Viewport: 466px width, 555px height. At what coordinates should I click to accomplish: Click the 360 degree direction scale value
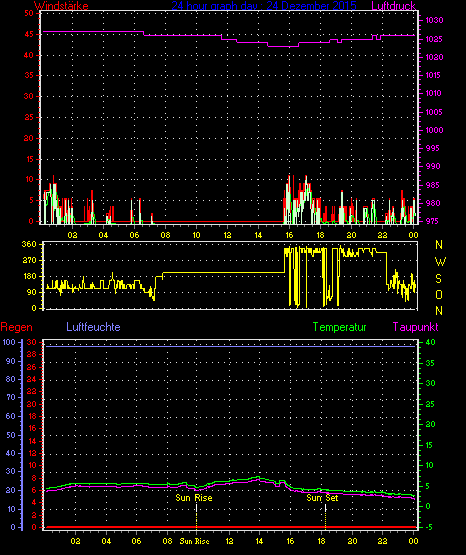click(29, 244)
